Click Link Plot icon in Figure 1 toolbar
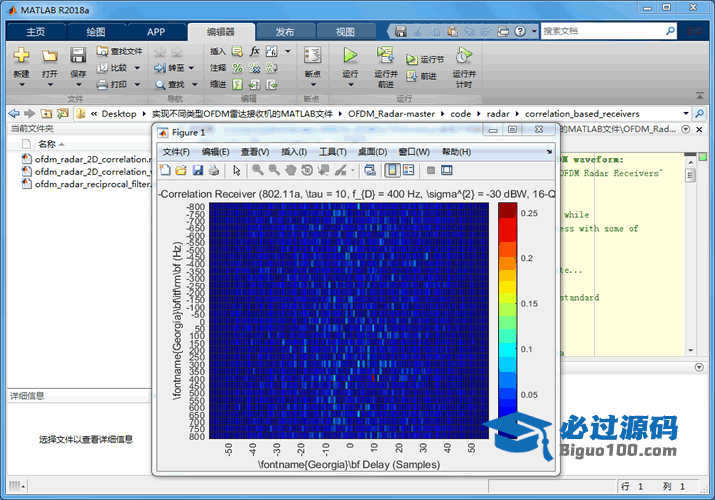Viewport: 715px width, 500px height. pos(370,170)
